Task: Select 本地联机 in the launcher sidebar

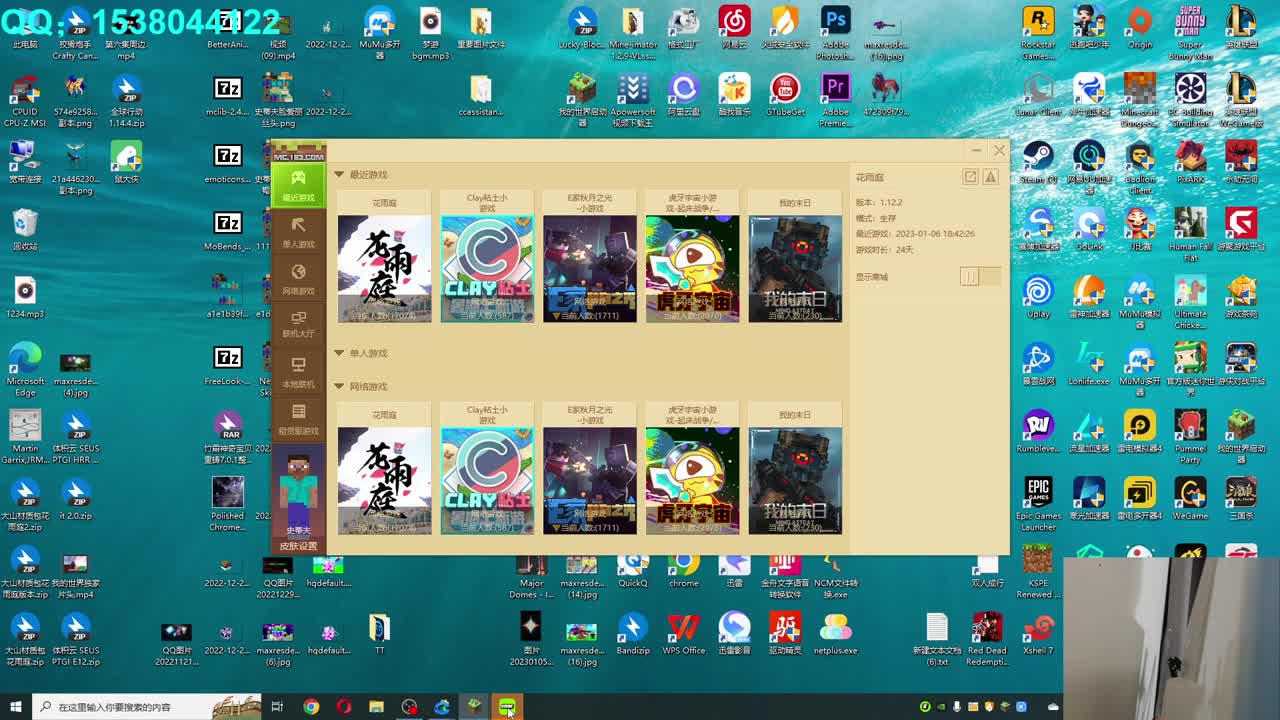Action: click(x=298, y=371)
